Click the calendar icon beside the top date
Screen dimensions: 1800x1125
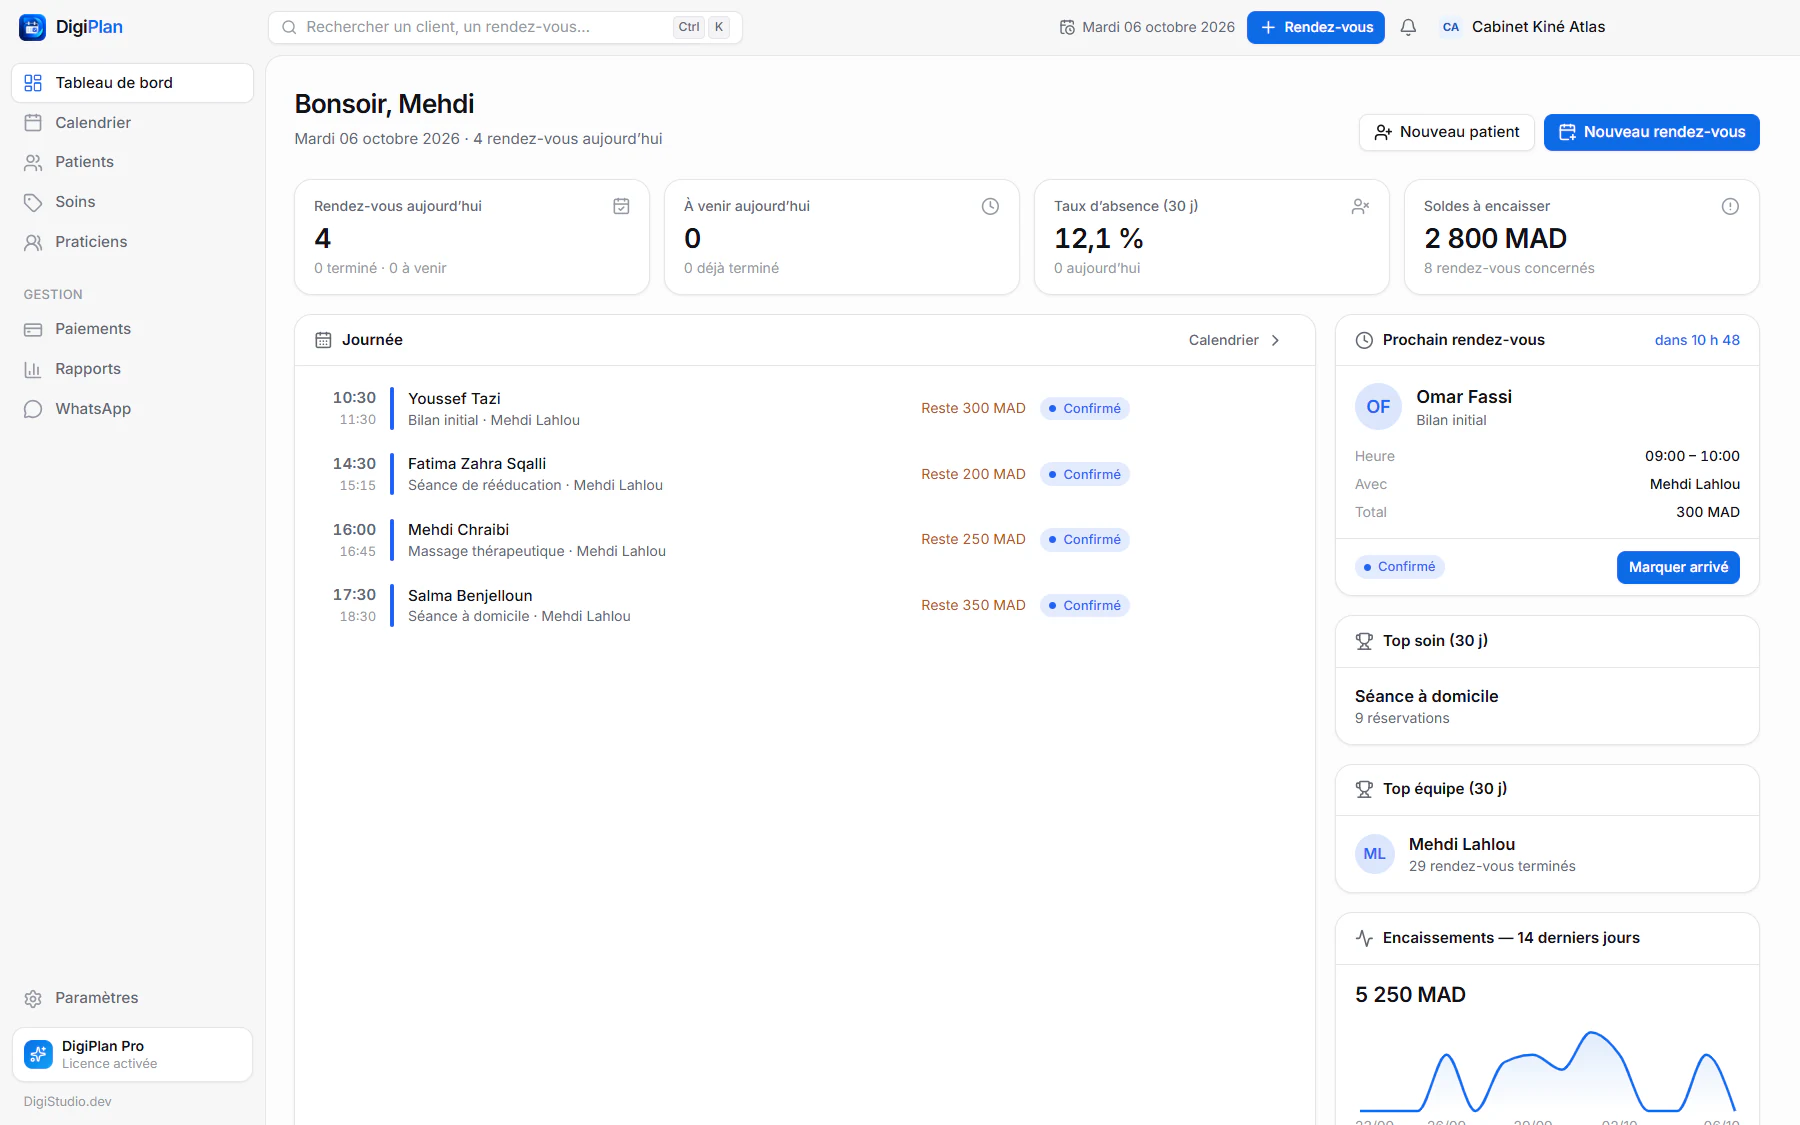1067,27
